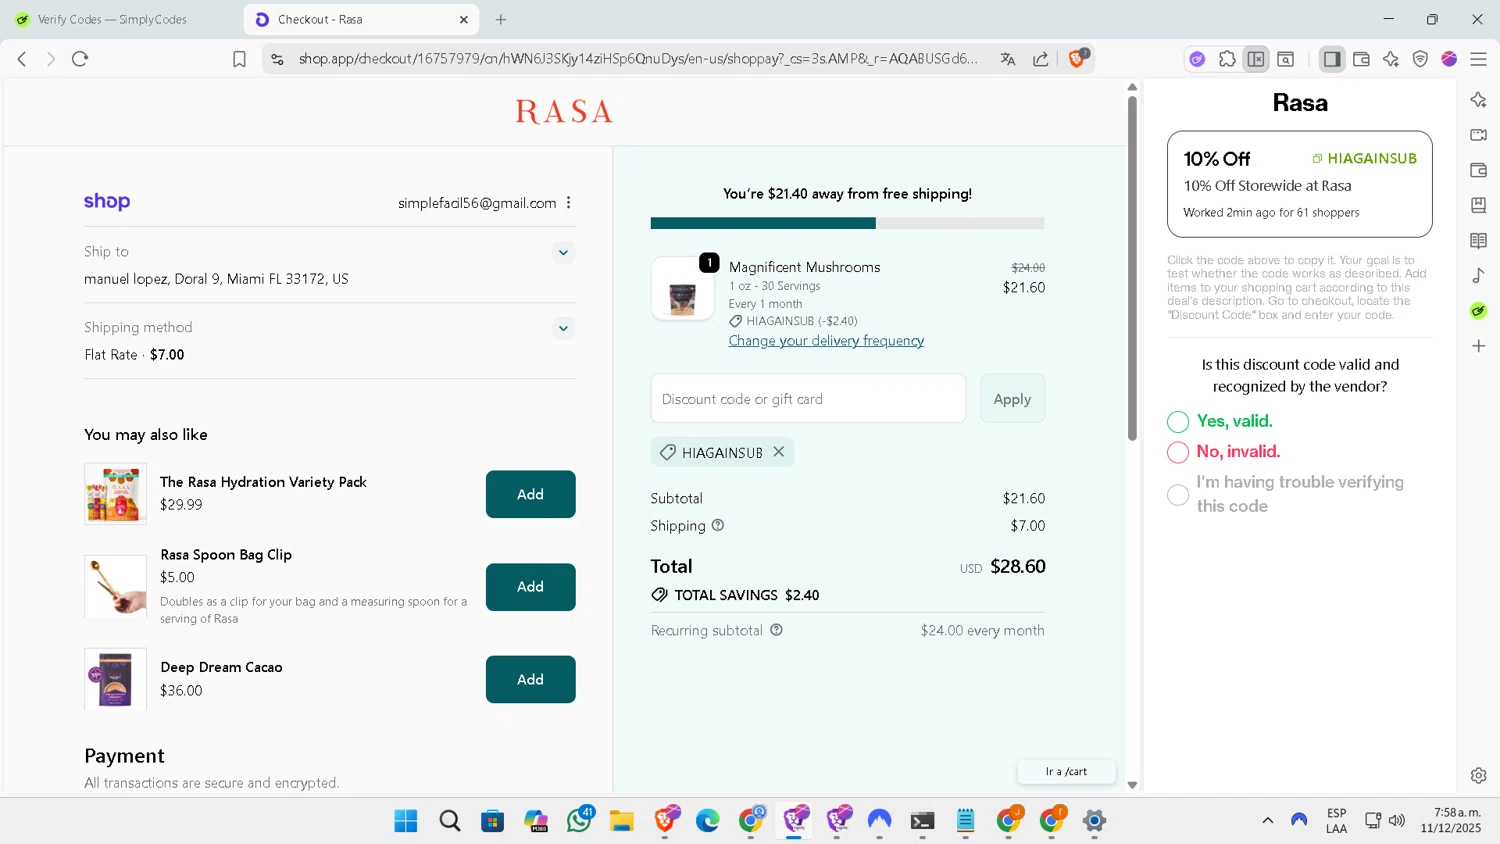Image resolution: width=1500 pixels, height=844 pixels.
Task: Open Brave VPN shield icon
Action: pyautogui.click(x=1420, y=59)
